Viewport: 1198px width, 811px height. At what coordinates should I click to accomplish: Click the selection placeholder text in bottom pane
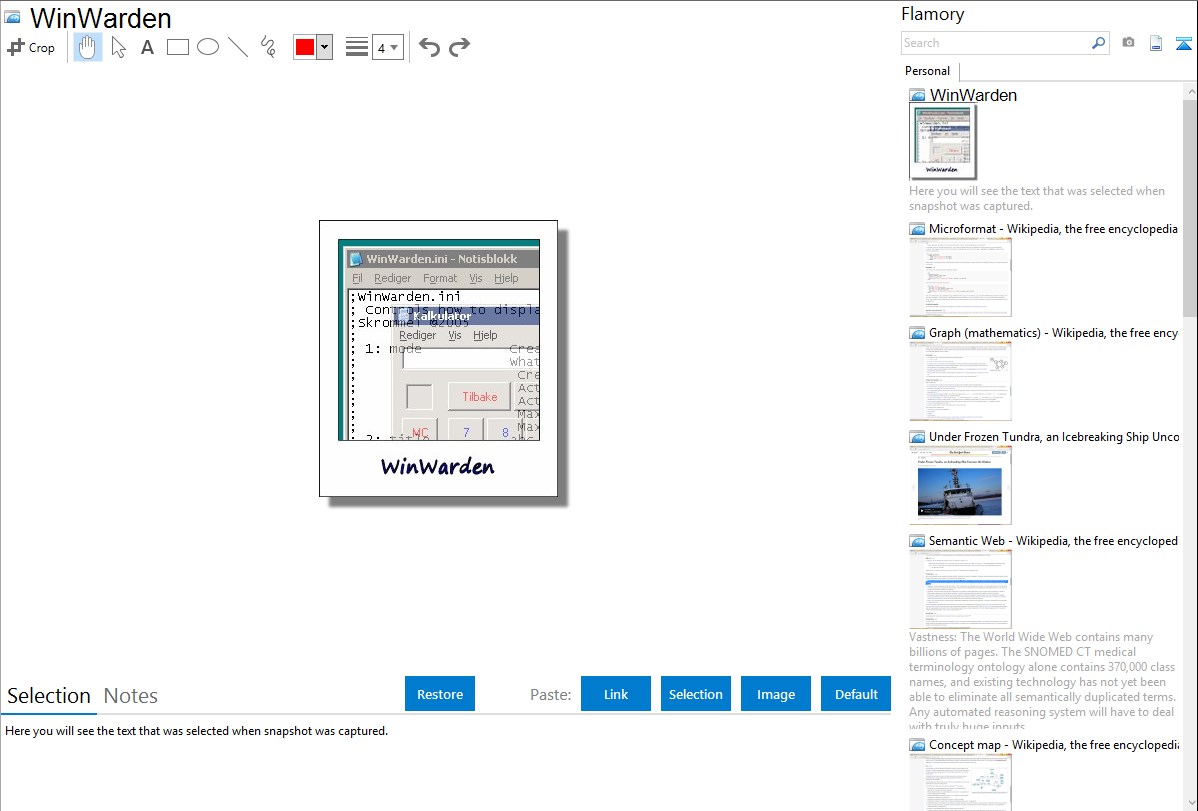pyautogui.click(x=196, y=731)
